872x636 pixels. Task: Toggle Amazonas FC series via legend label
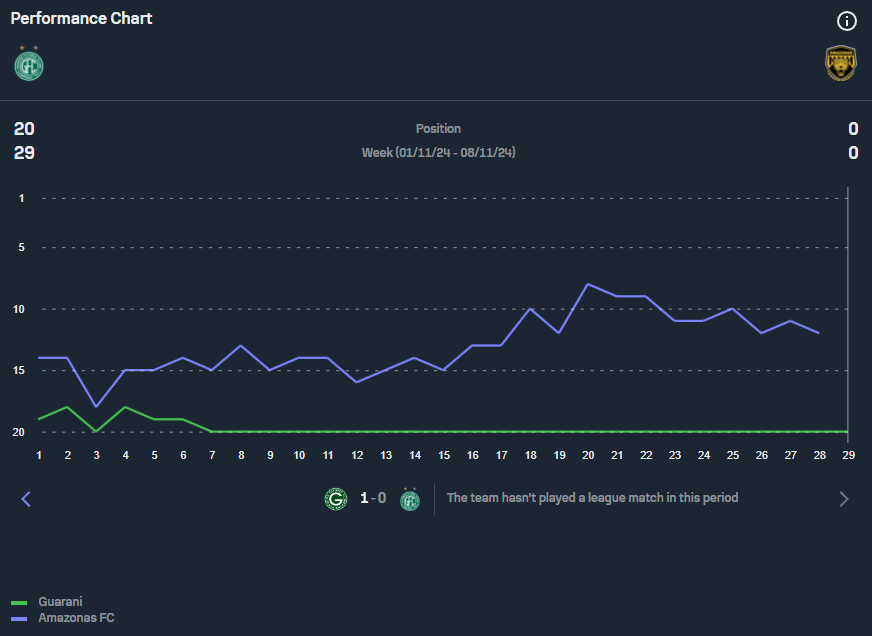pos(76,618)
